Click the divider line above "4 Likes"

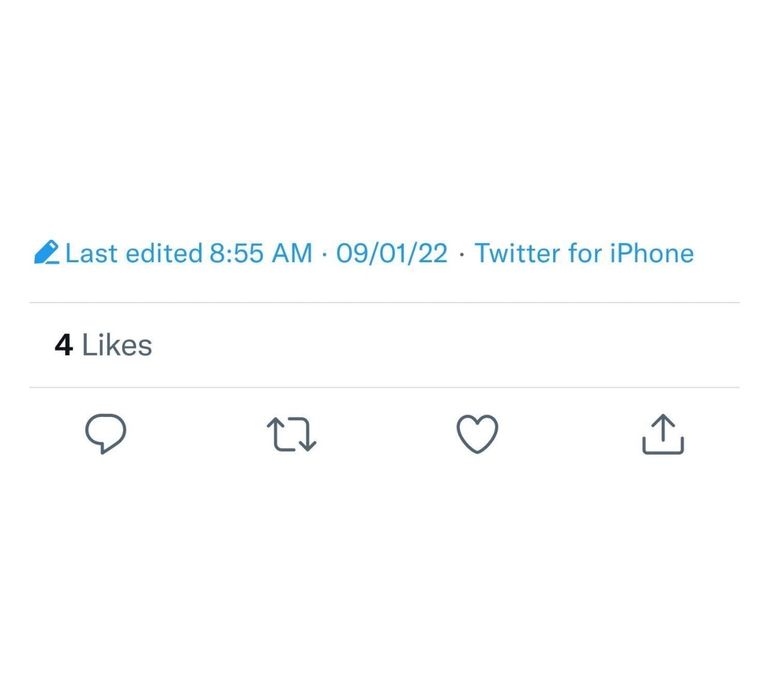[x=384, y=302]
